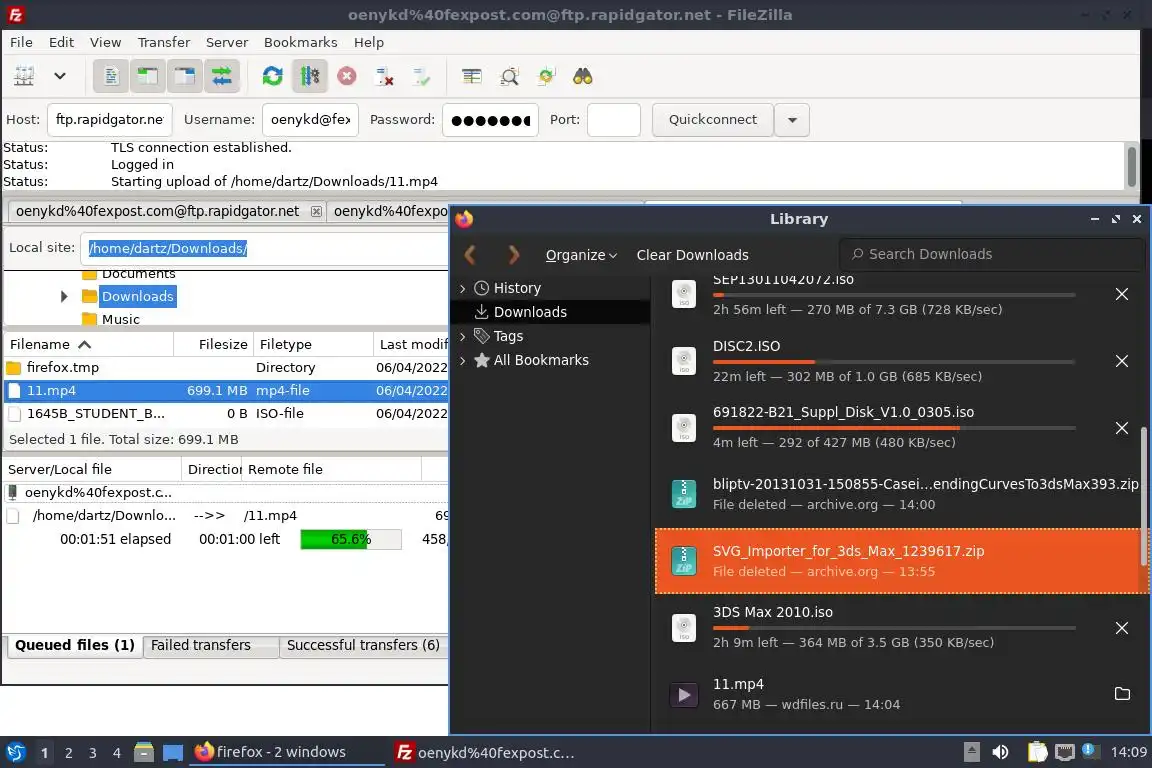Open the Organize dropdown in Library
The height and width of the screenshot is (768, 1152).
tap(580, 255)
